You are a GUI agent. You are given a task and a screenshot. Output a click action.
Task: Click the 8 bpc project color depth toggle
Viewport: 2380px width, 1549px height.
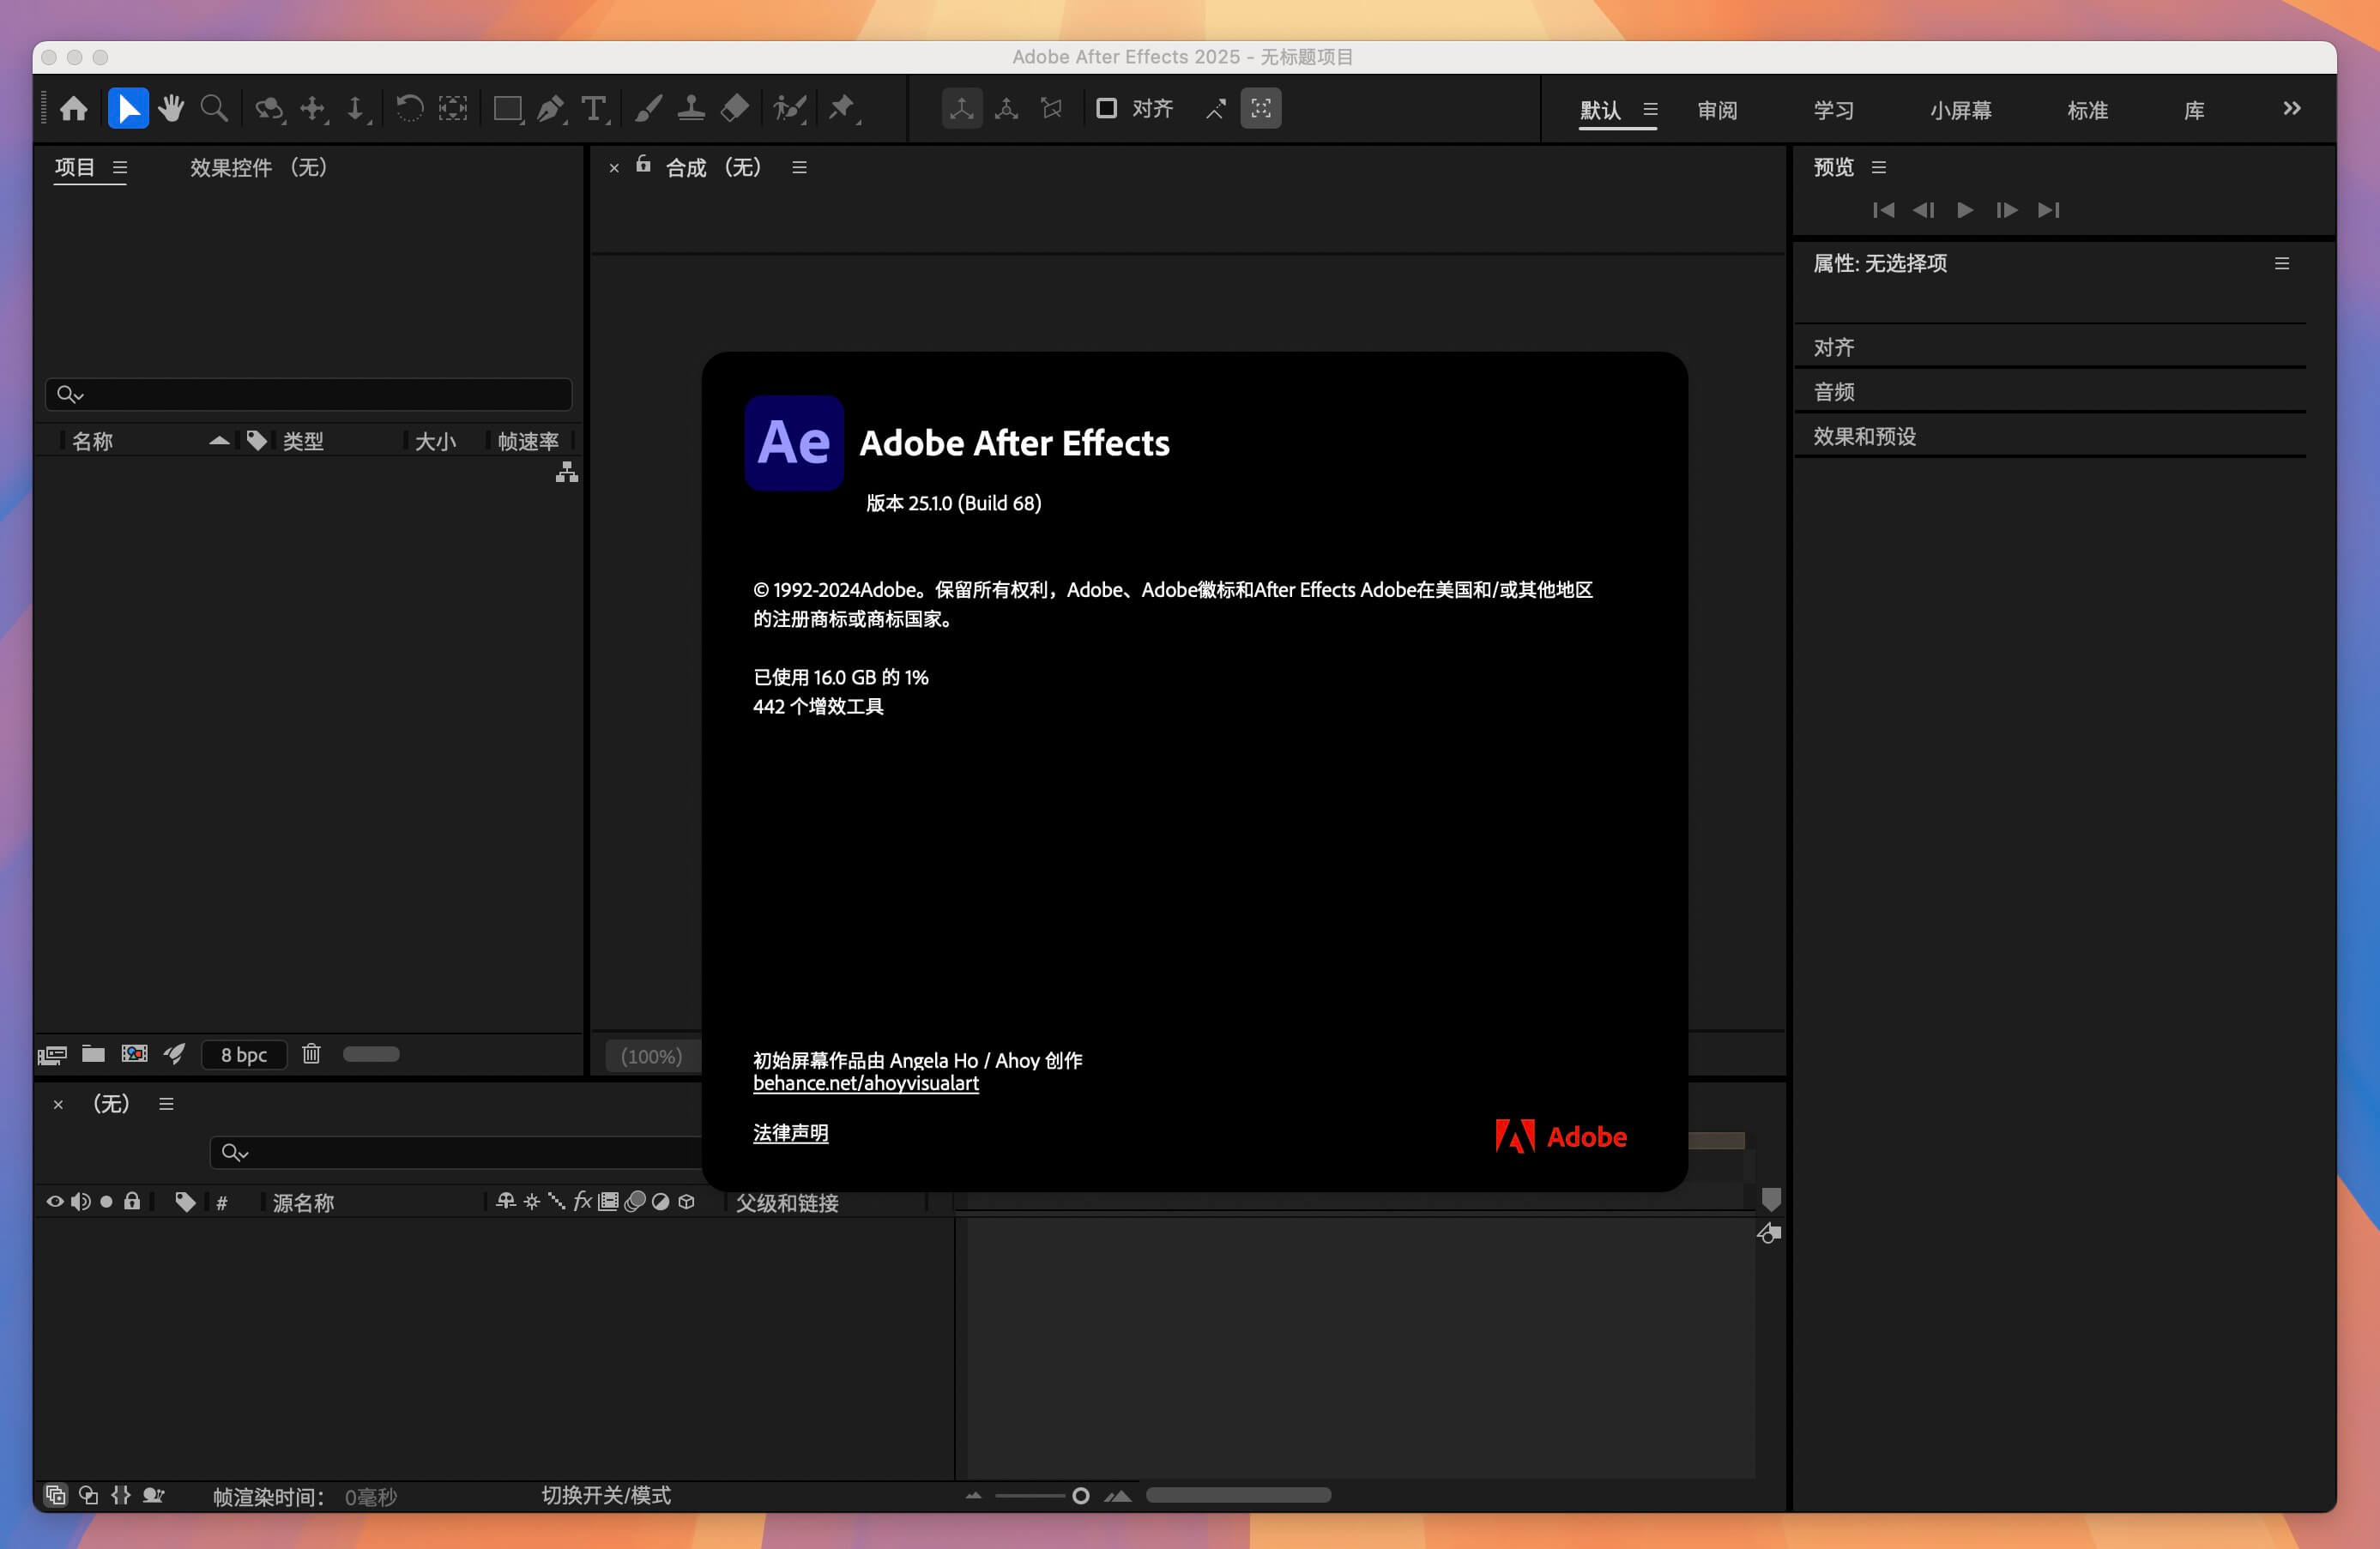coord(243,1054)
